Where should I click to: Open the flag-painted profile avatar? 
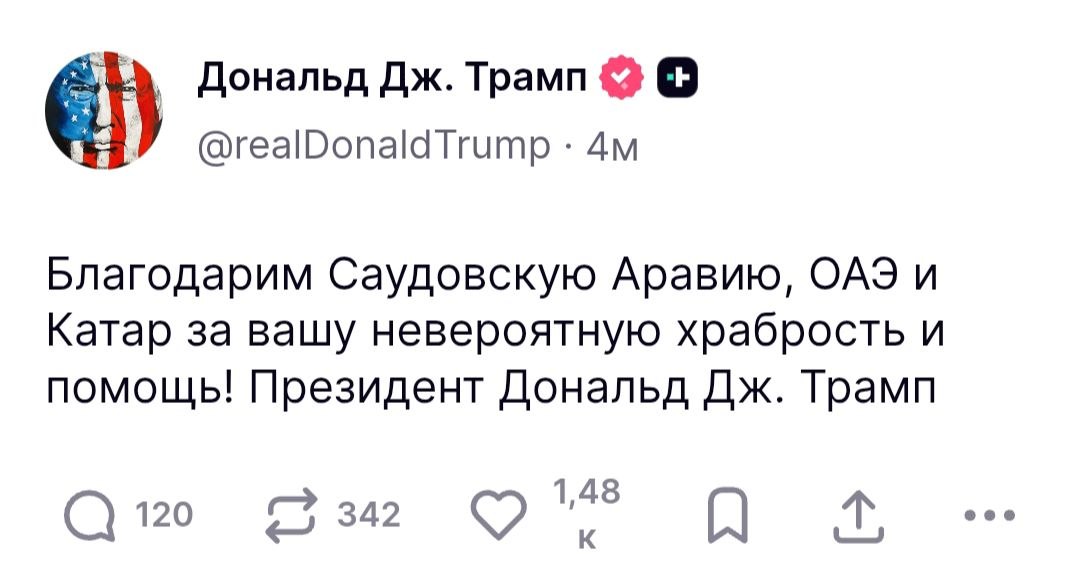pyautogui.click(x=110, y=108)
